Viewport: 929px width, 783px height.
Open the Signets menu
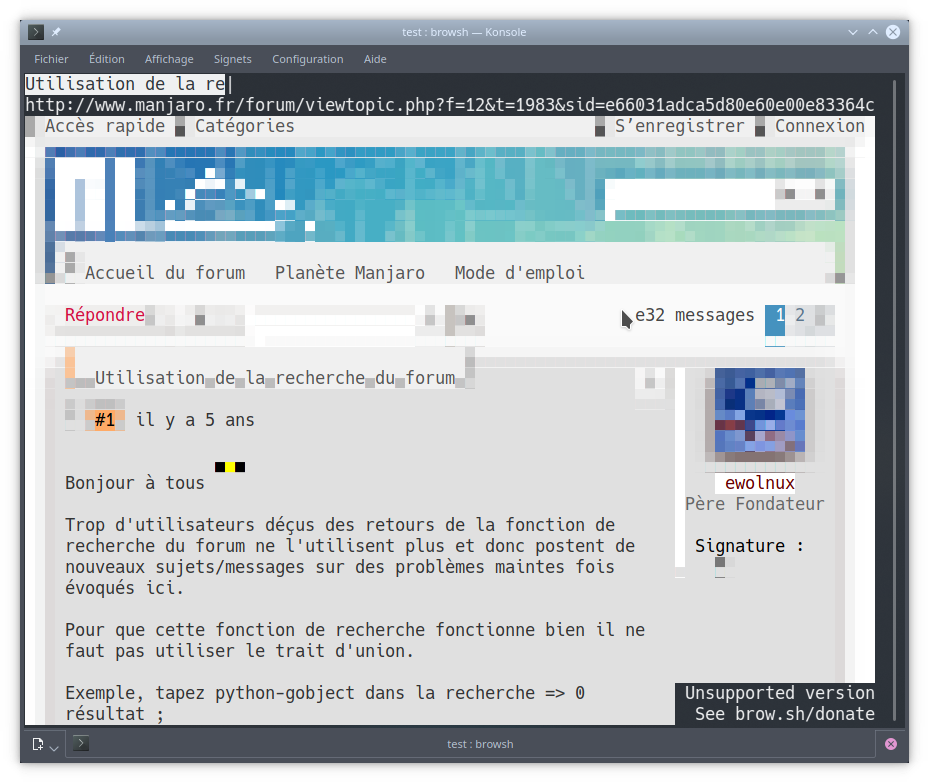click(232, 59)
